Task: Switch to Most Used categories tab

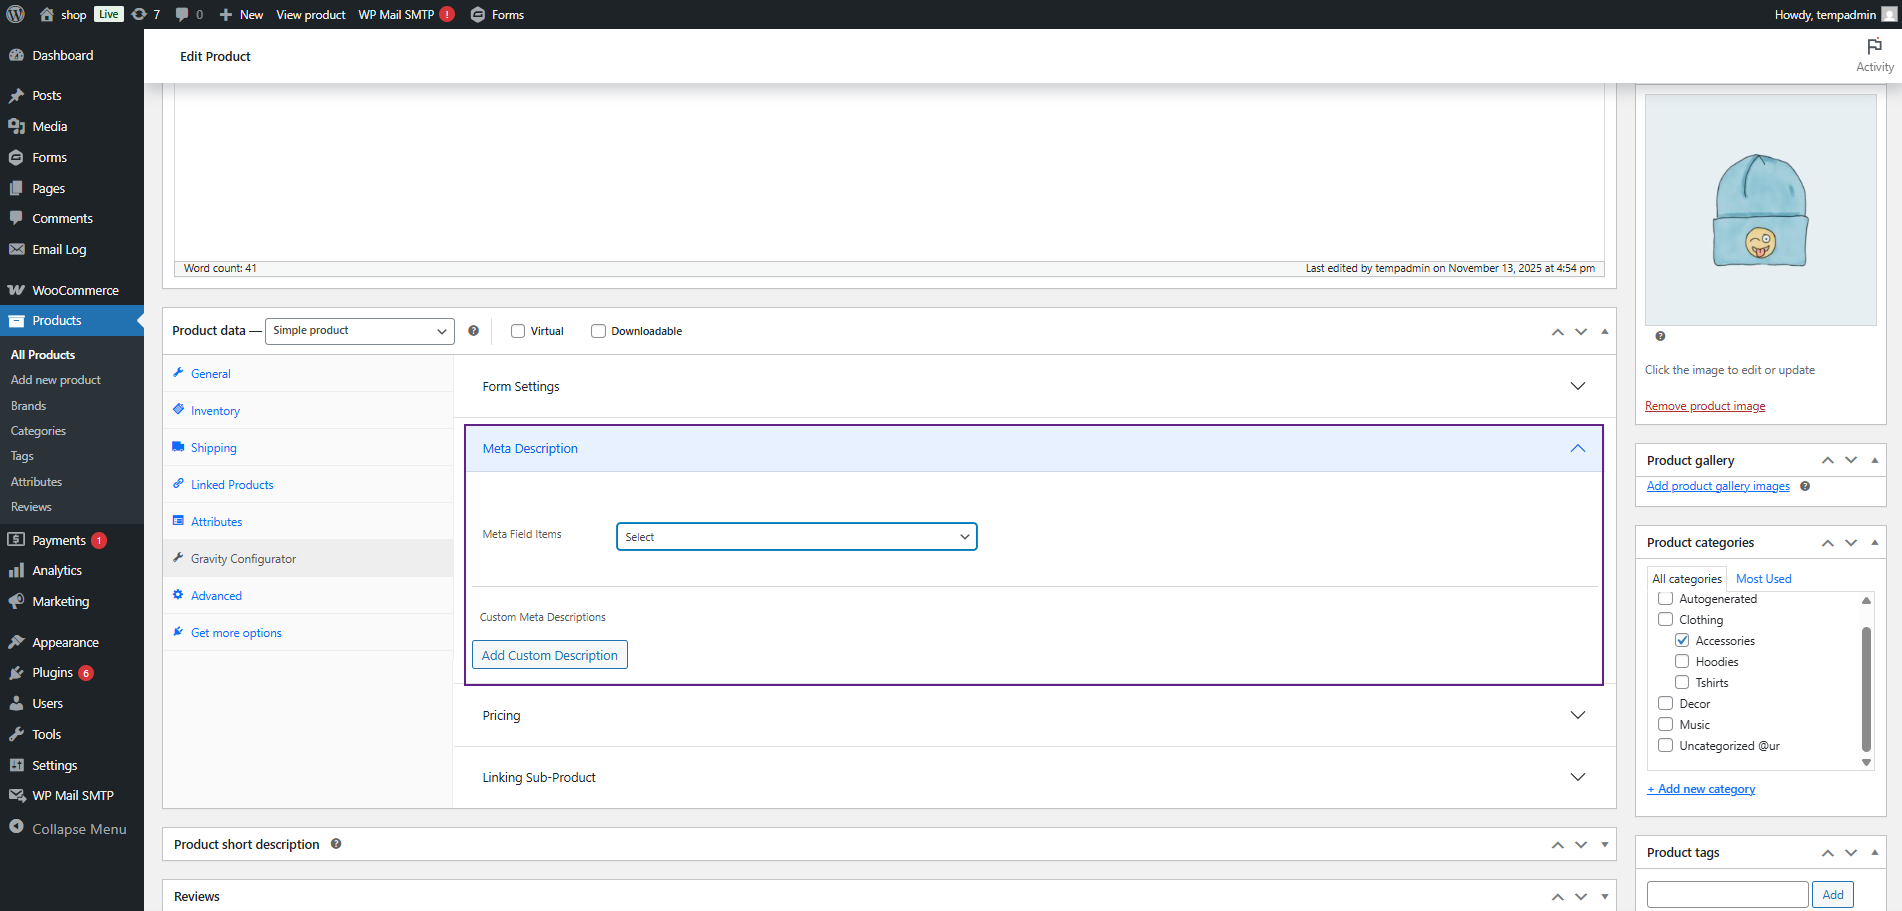Action: click(x=1763, y=579)
